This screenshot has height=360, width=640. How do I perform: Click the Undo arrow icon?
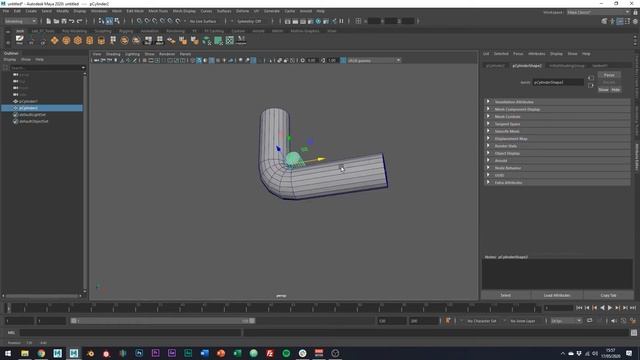tap(71, 21)
